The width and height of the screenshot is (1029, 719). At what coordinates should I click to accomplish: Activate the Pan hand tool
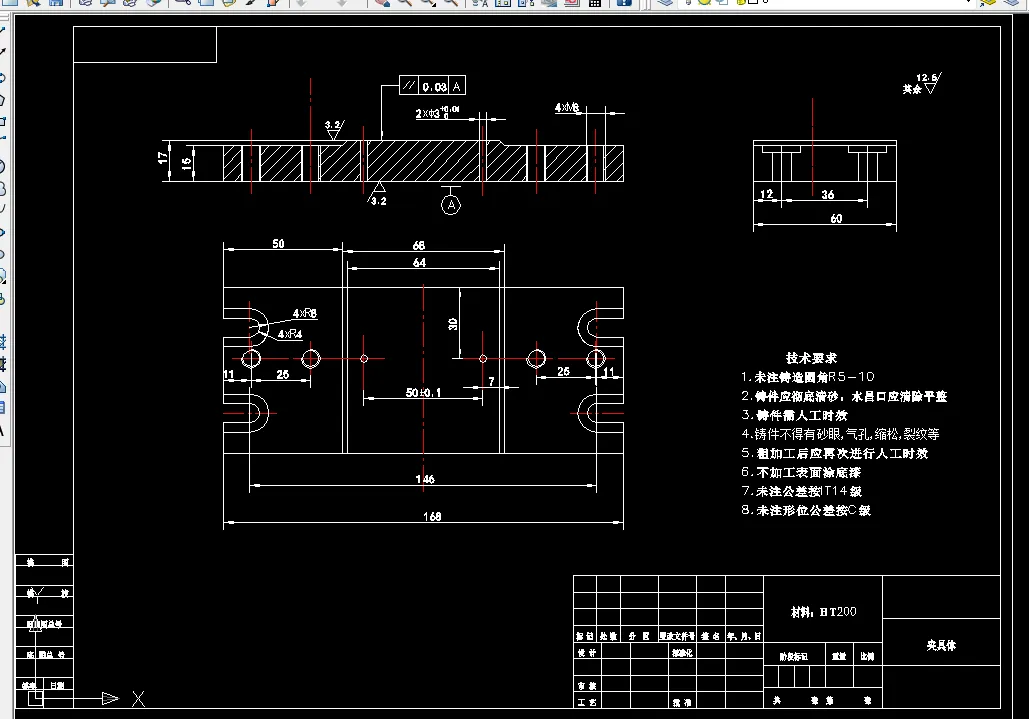(x=383, y=3)
